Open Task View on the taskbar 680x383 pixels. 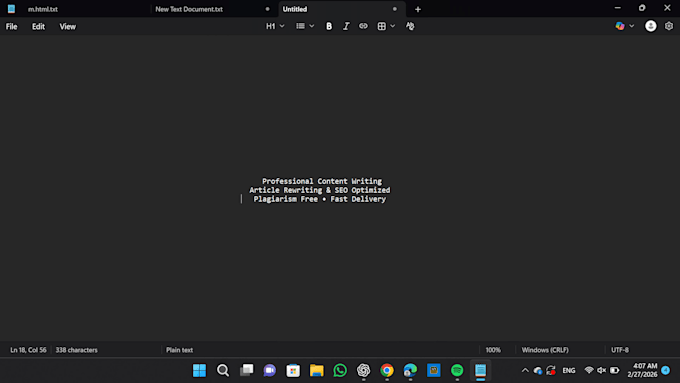click(246, 370)
